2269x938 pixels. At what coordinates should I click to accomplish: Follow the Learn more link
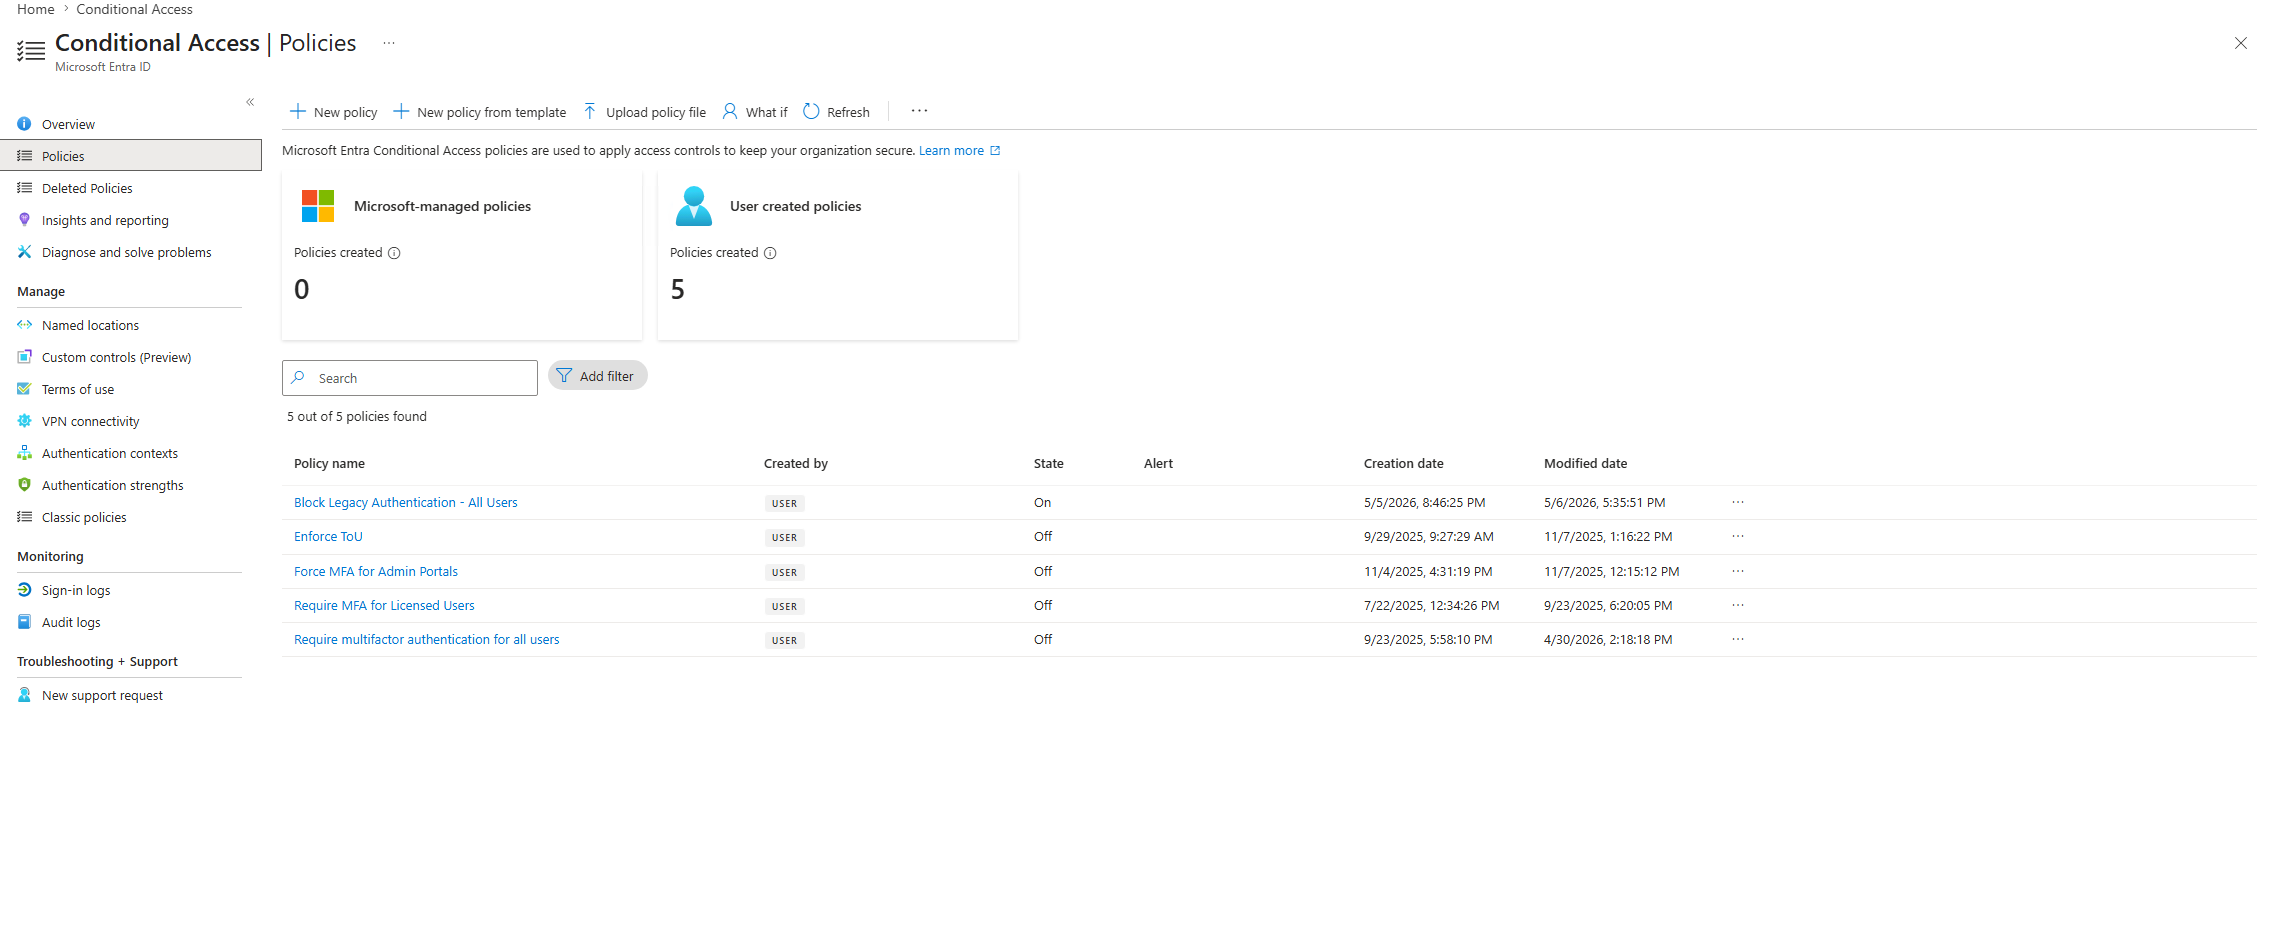[951, 151]
